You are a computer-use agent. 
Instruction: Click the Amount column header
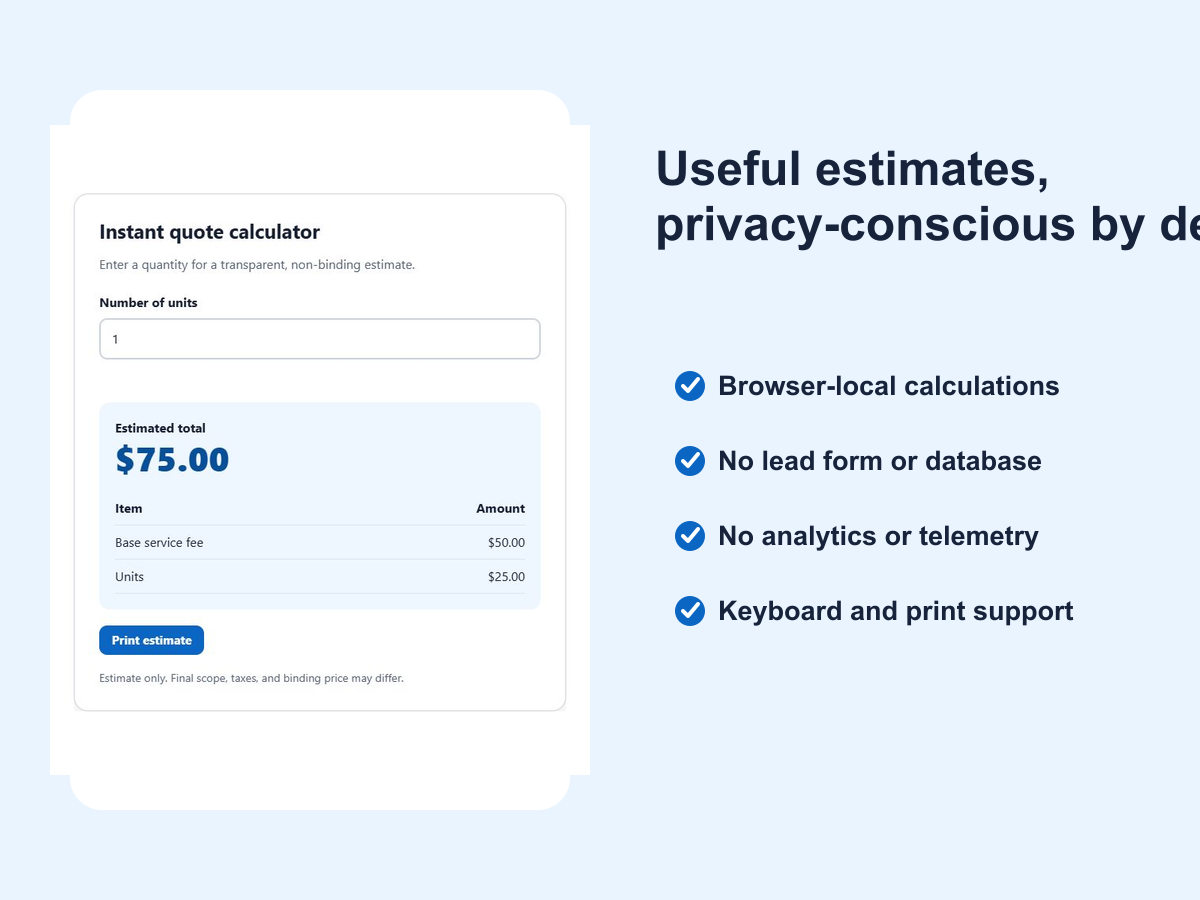500,509
